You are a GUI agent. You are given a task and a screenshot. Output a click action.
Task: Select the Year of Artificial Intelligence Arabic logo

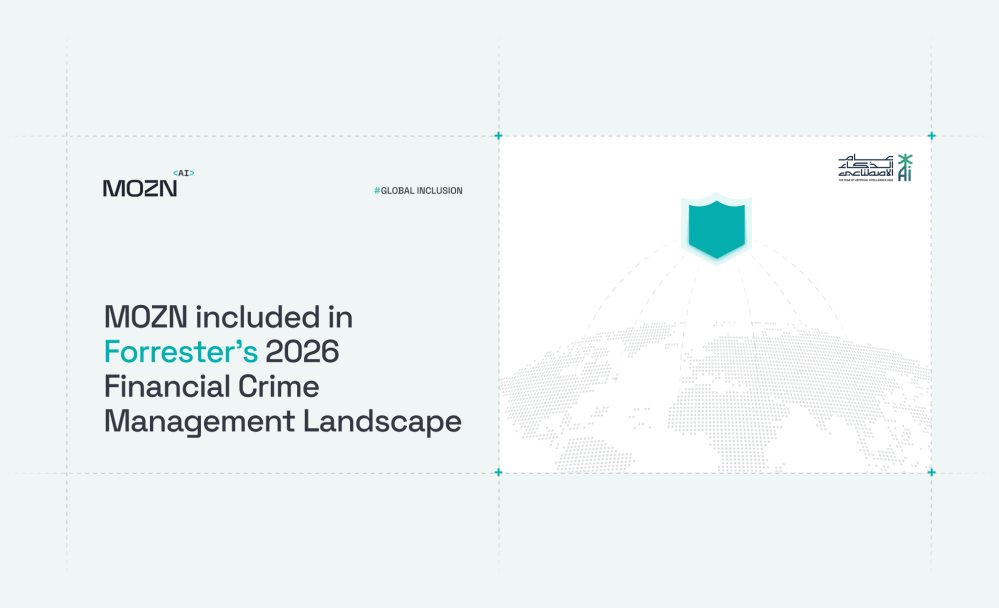(866, 166)
